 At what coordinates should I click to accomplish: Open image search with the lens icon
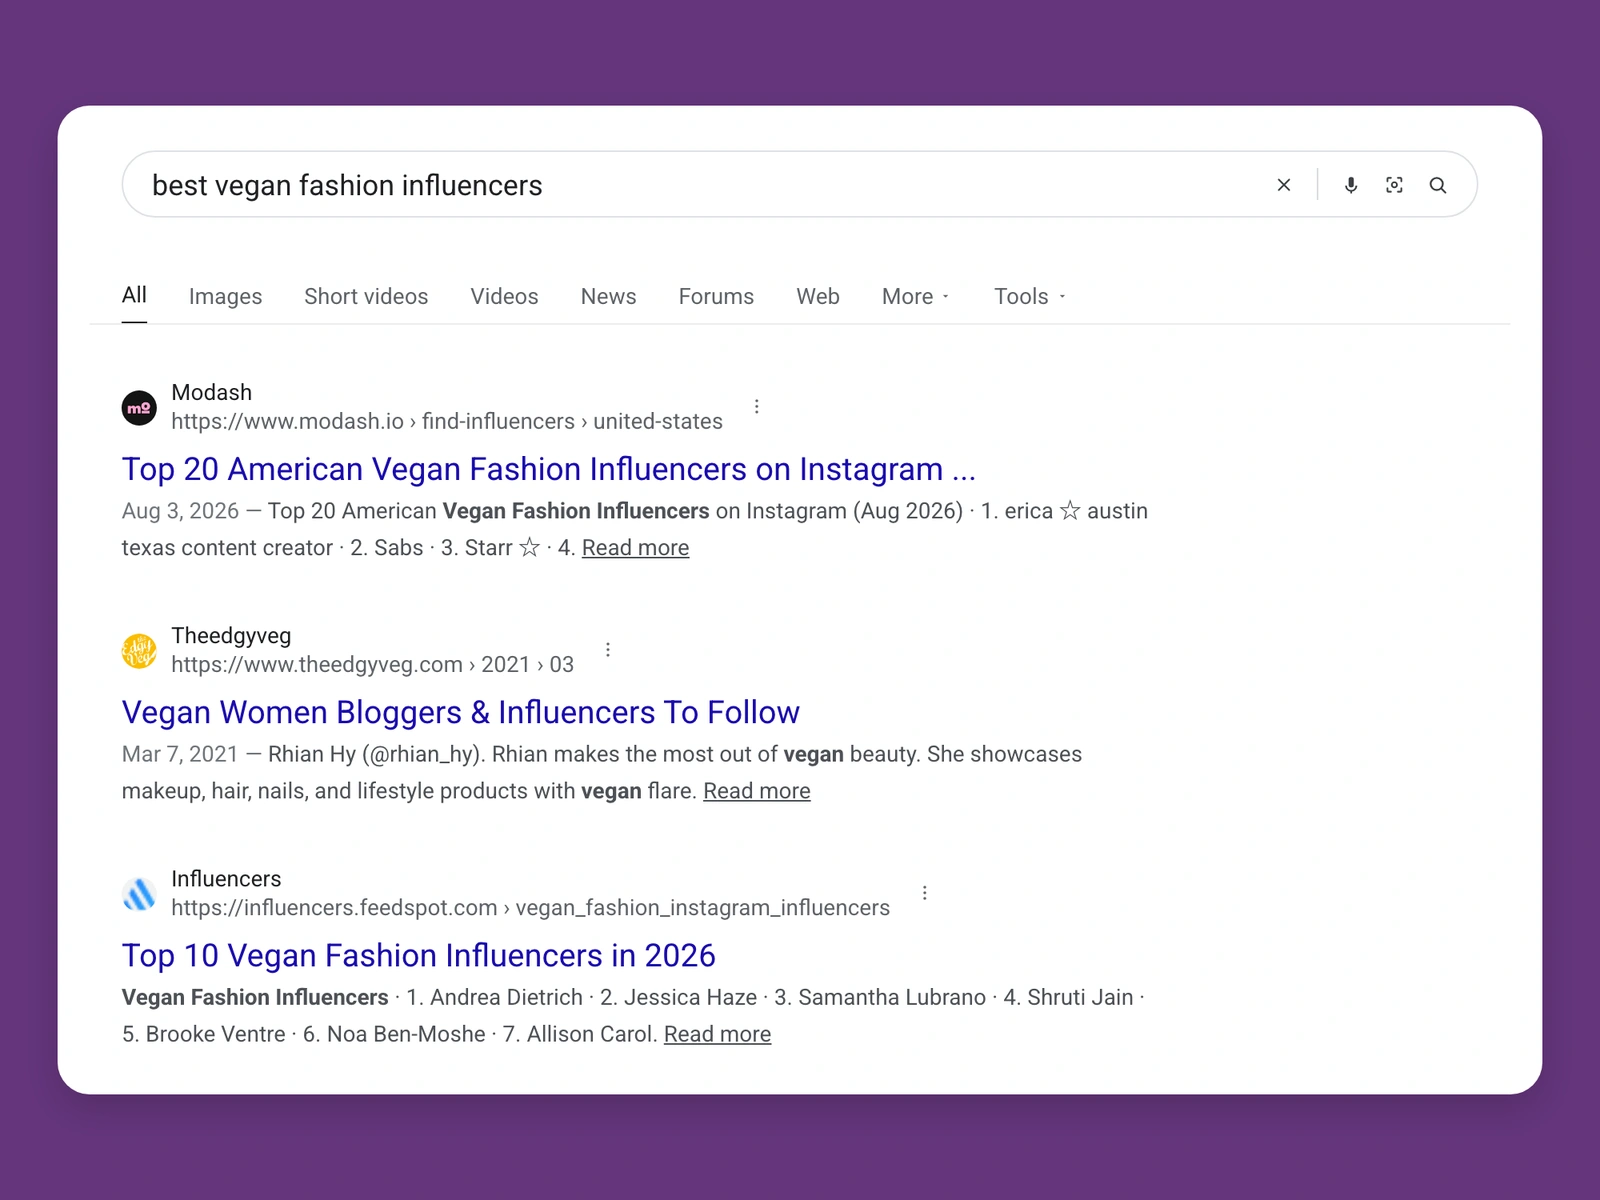pyautogui.click(x=1394, y=185)
